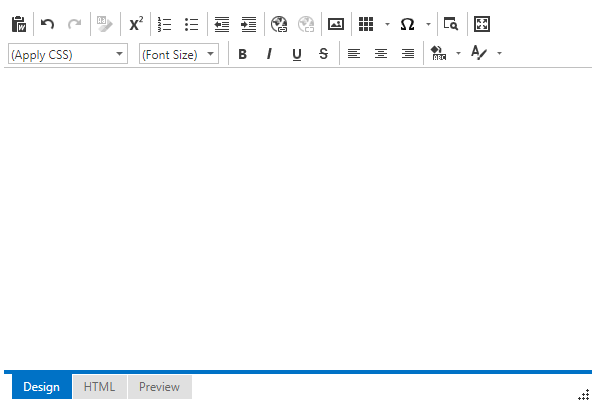Toggle underline formatting

coord(297,54)
